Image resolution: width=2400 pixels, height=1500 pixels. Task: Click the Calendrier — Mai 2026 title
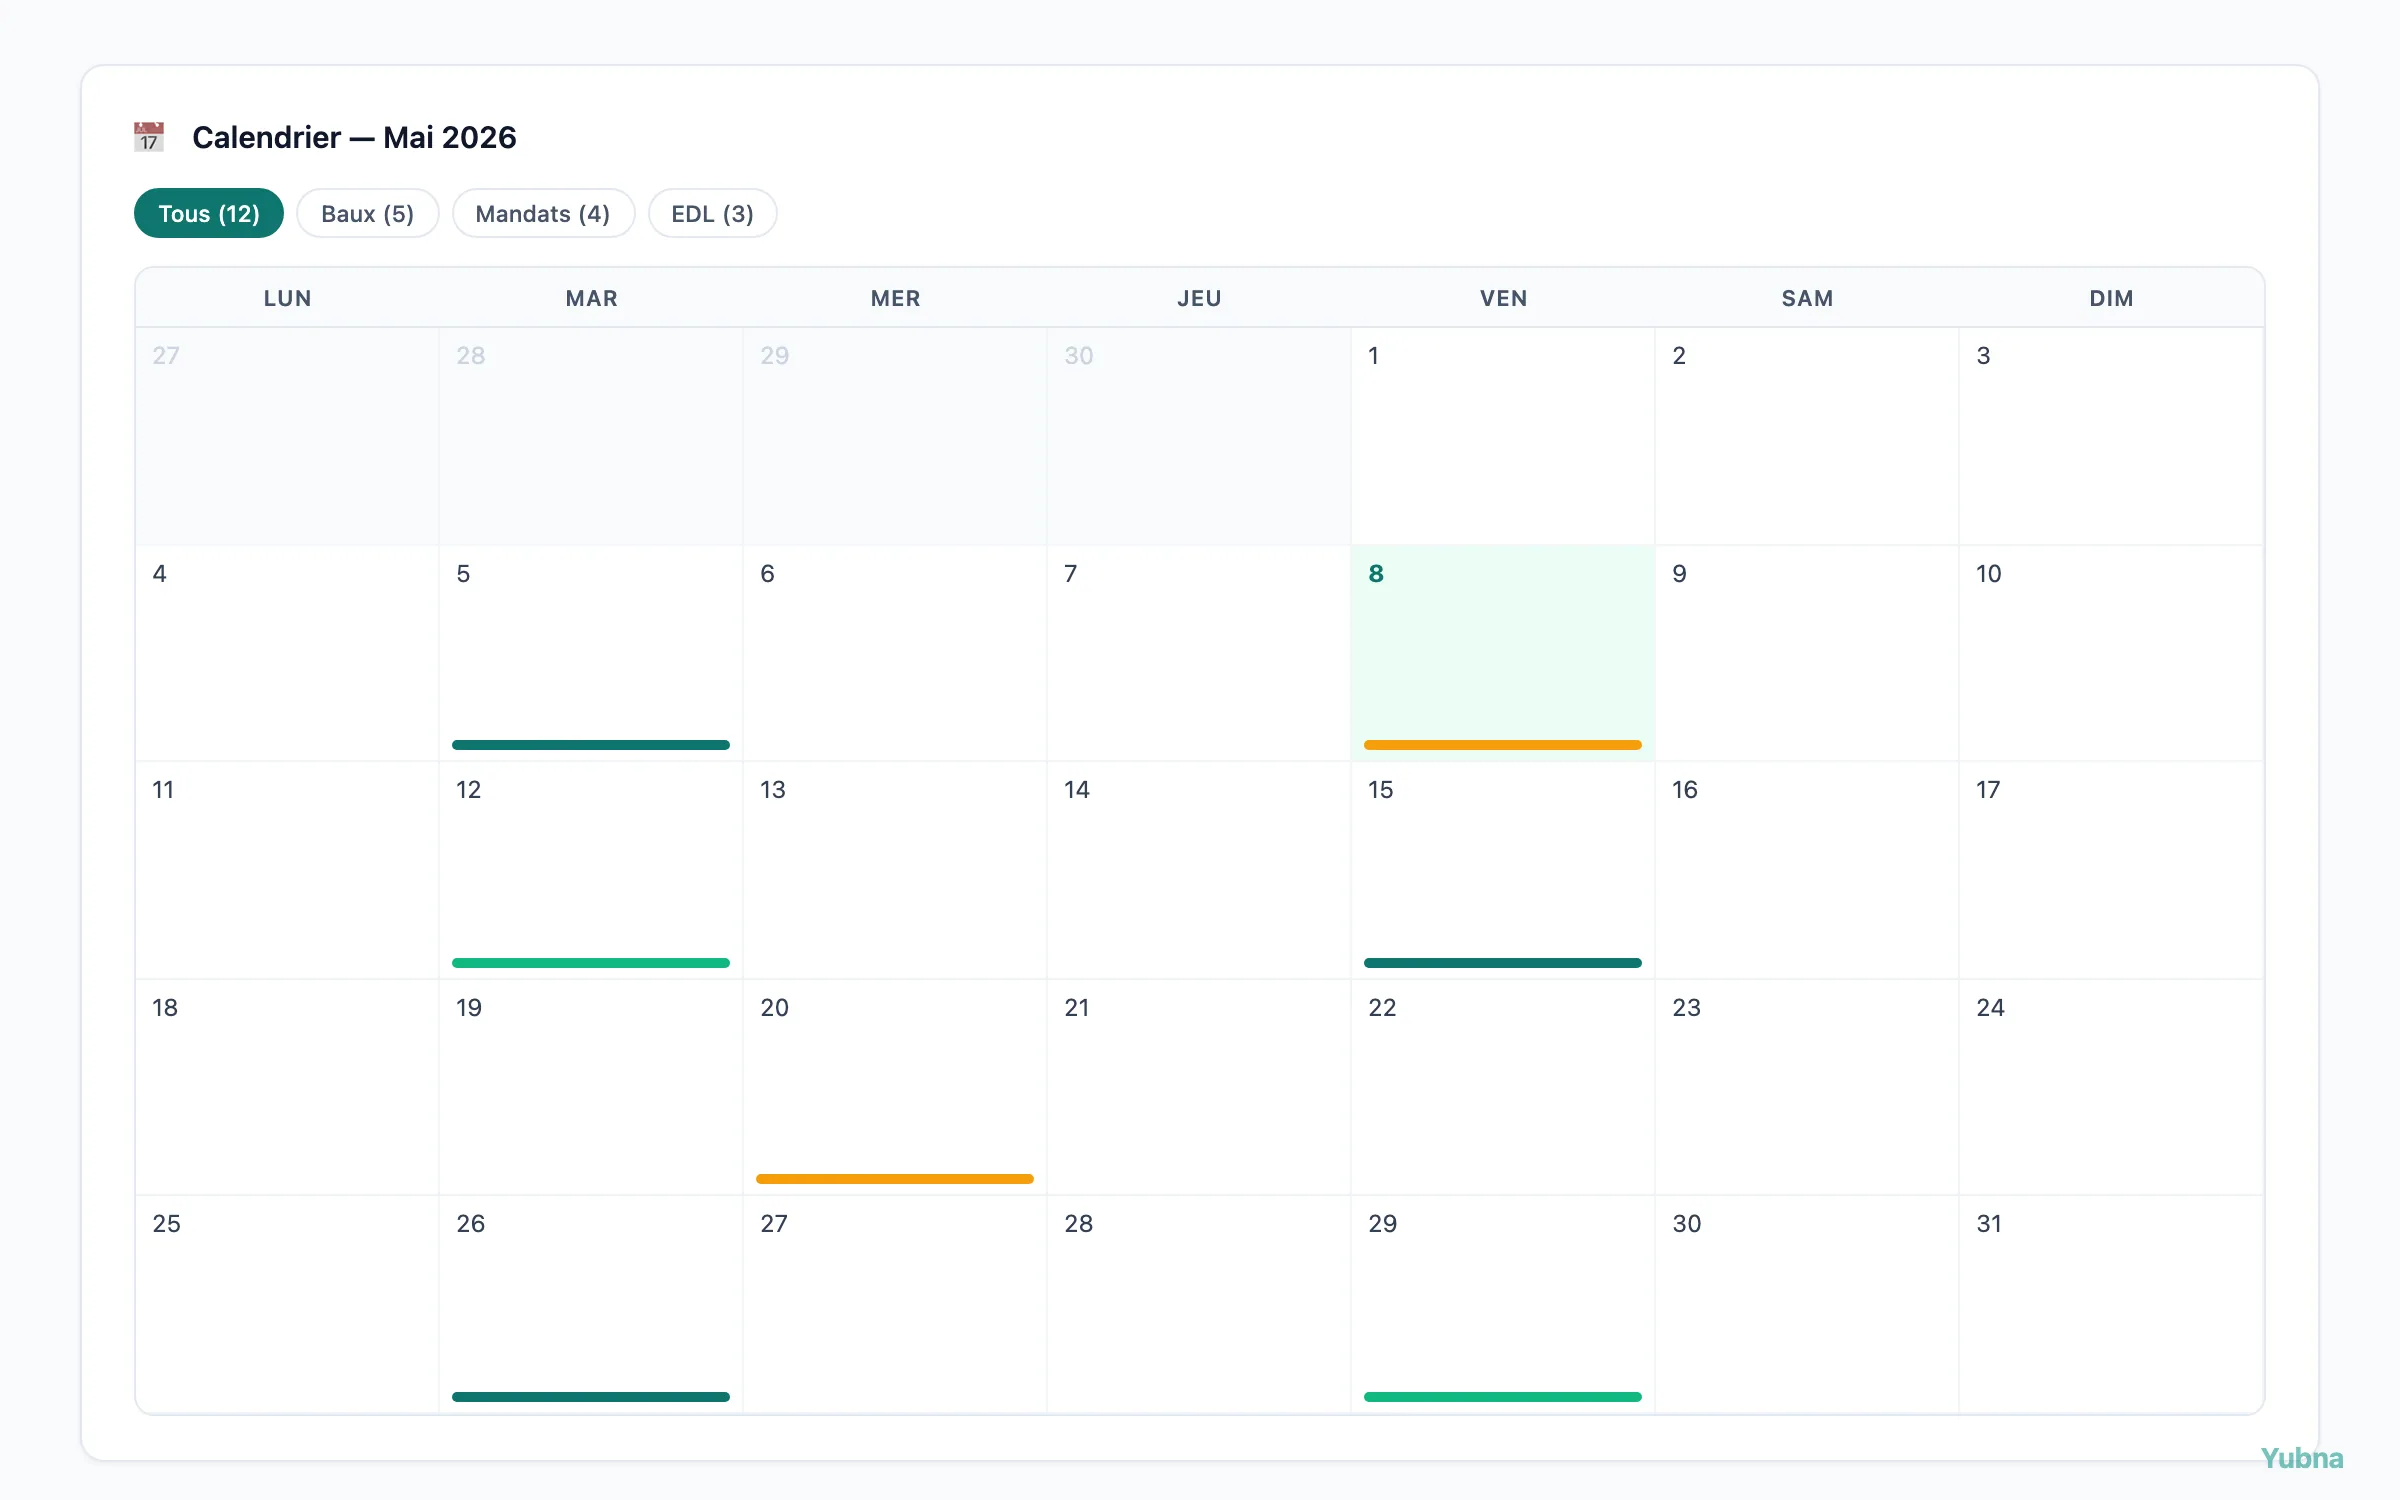[x=354, y=137]
